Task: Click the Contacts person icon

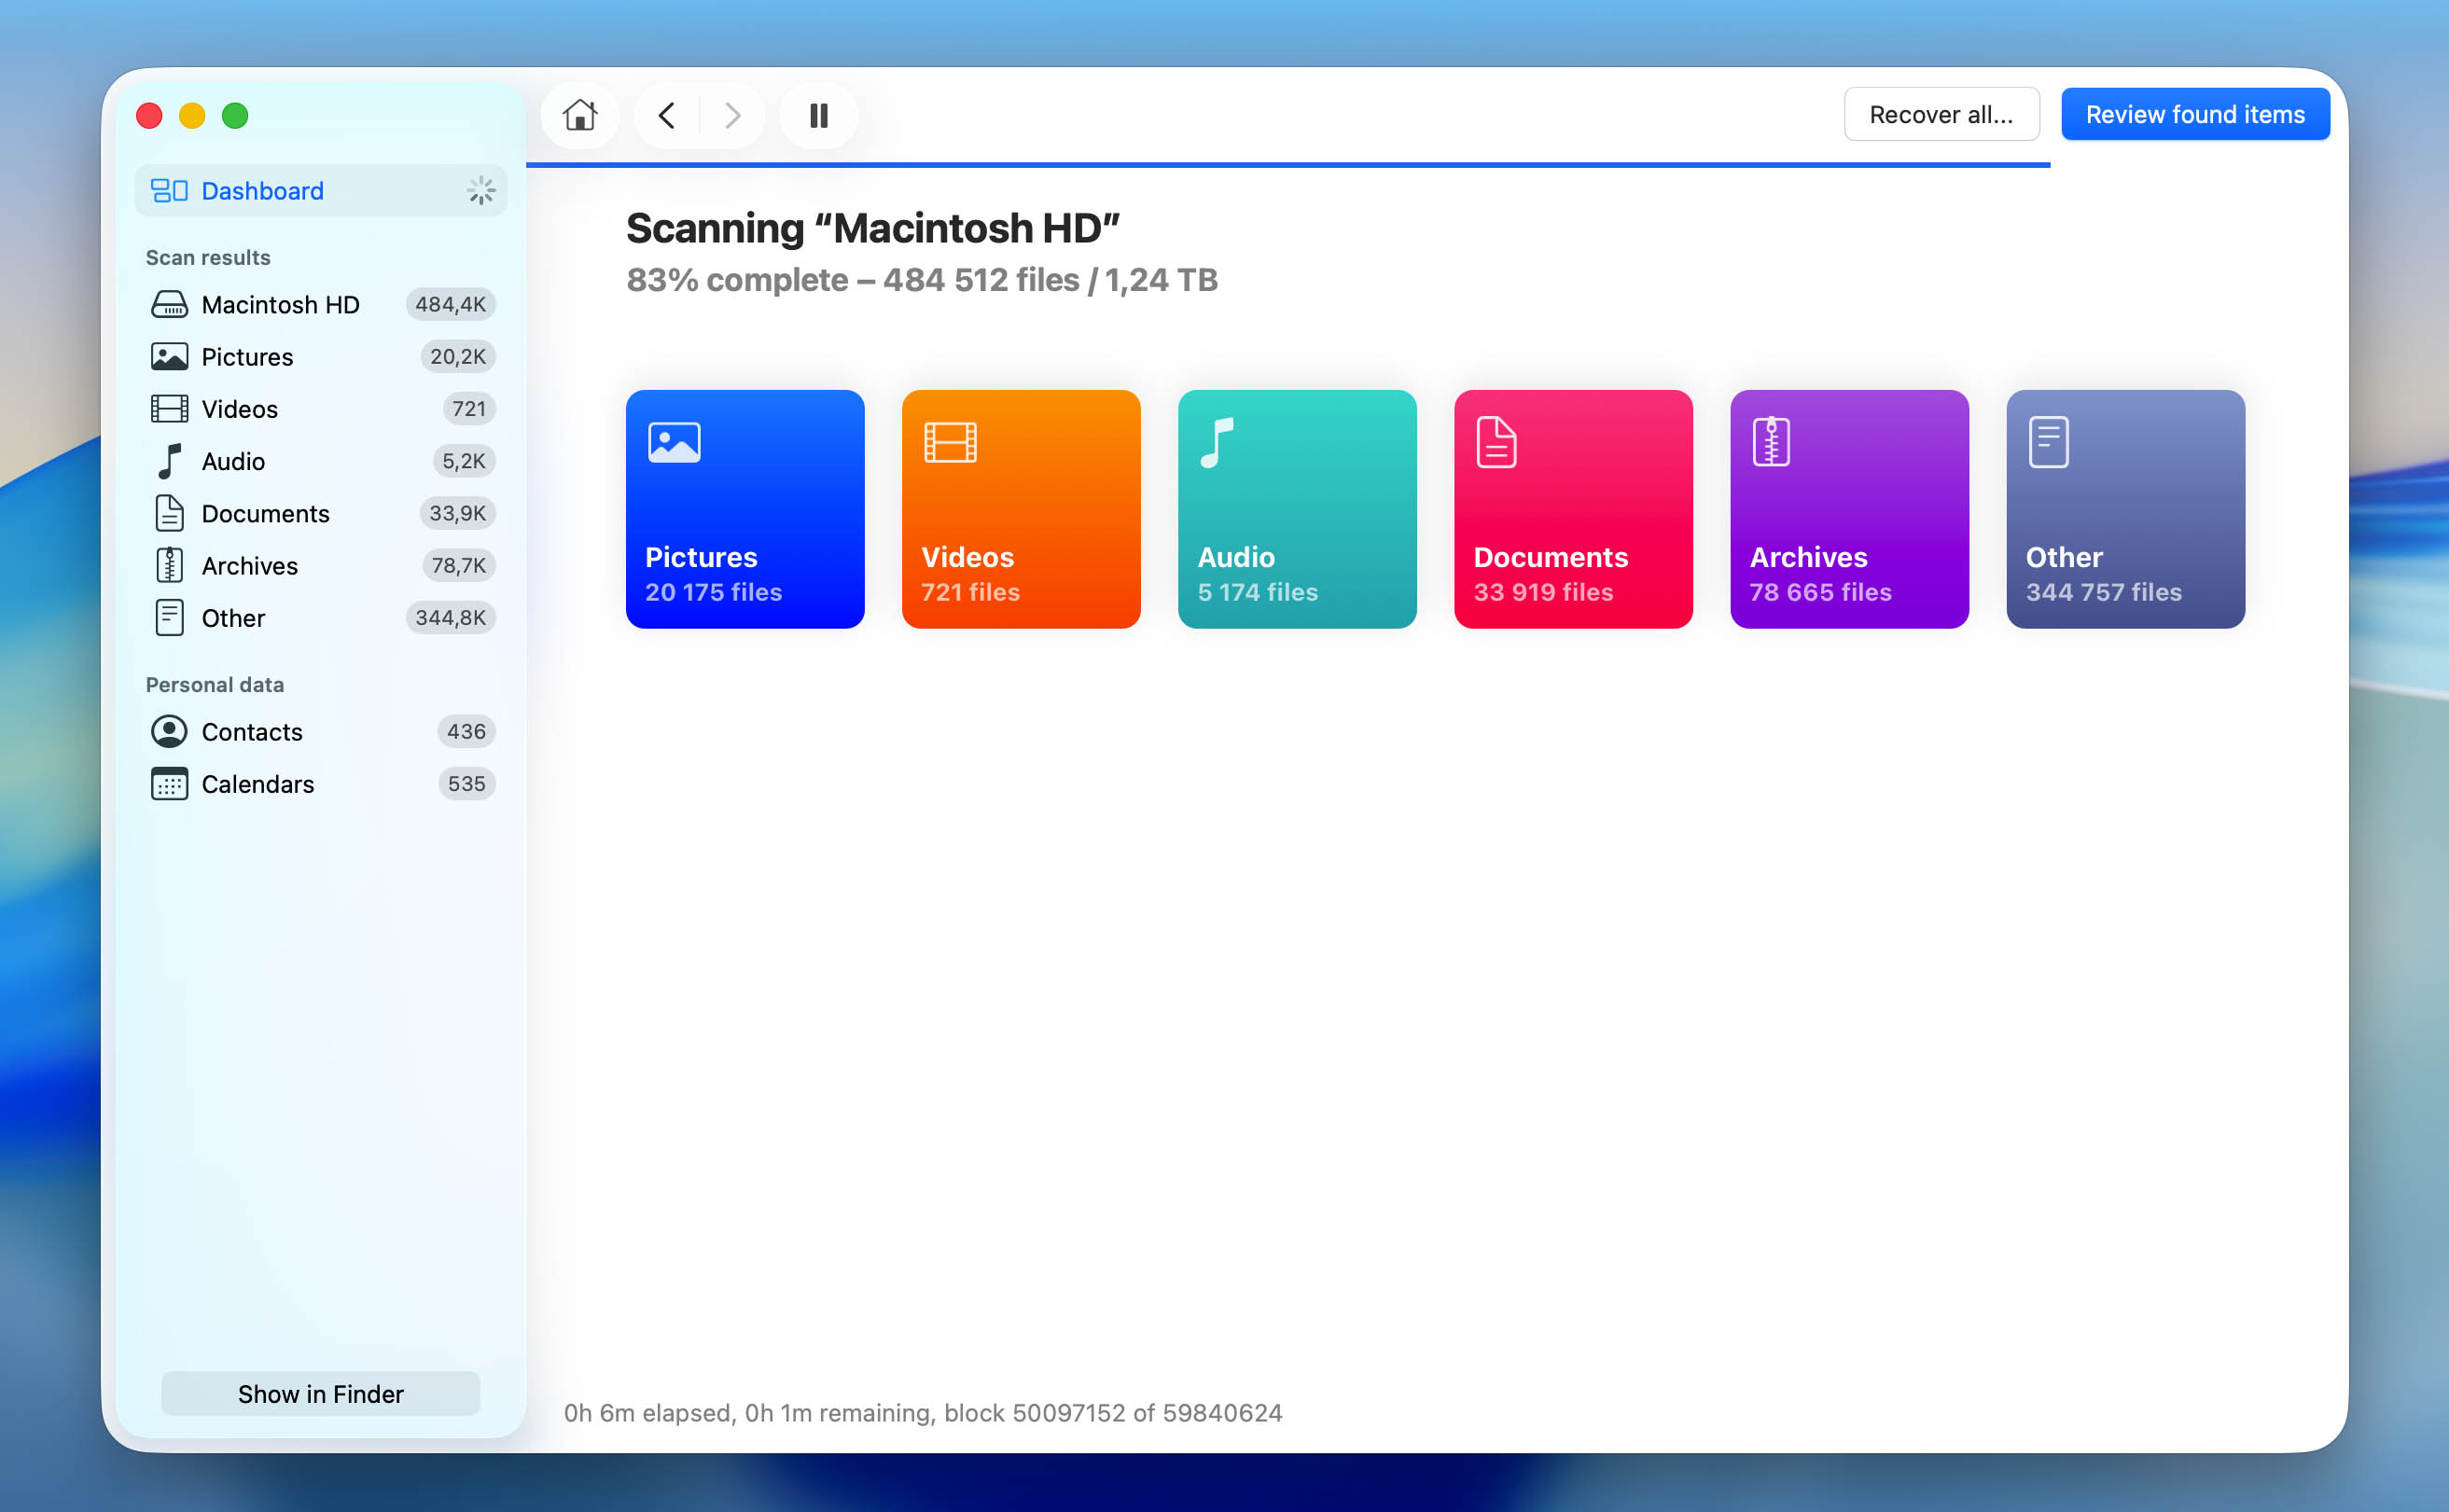Action: tap(169, 731)
